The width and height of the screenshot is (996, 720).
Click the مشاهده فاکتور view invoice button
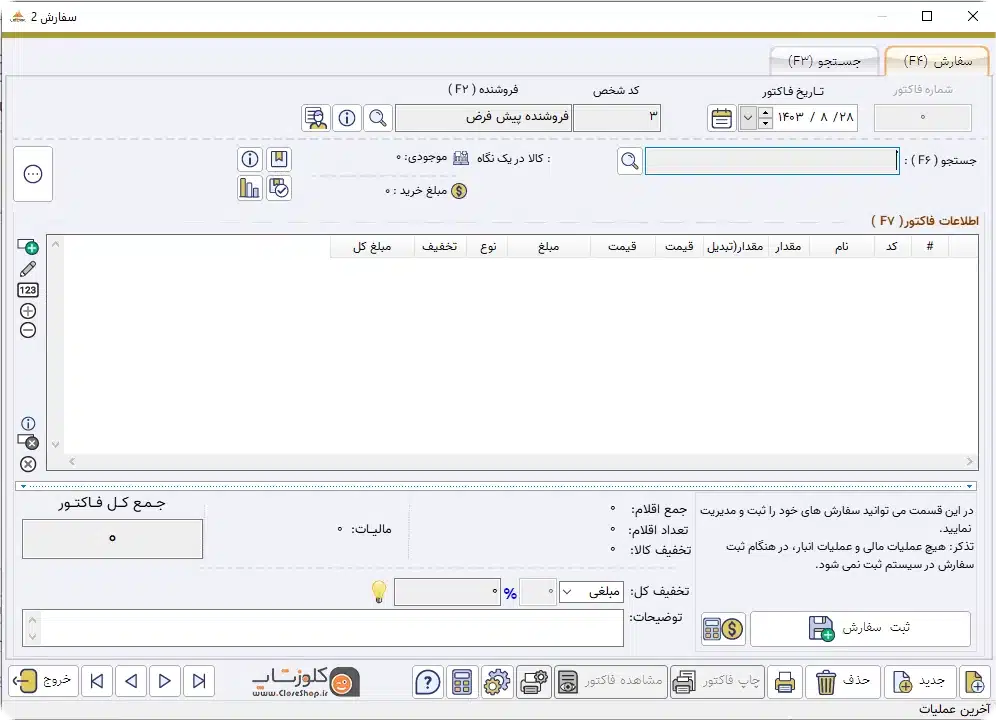point(611,683)
